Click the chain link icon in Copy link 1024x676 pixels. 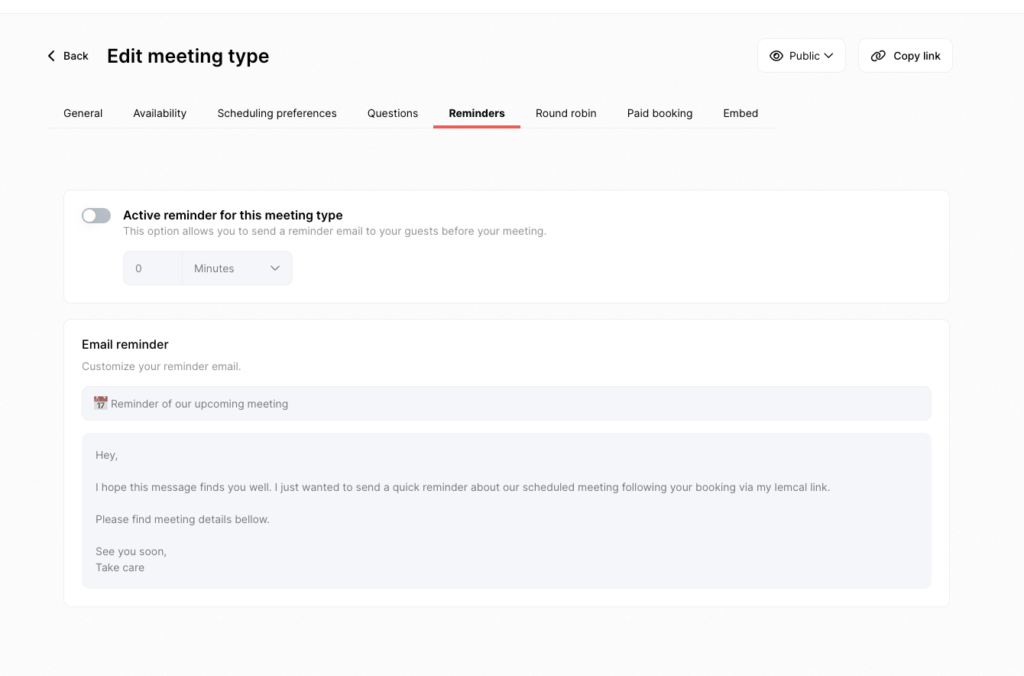click(878, 56)
